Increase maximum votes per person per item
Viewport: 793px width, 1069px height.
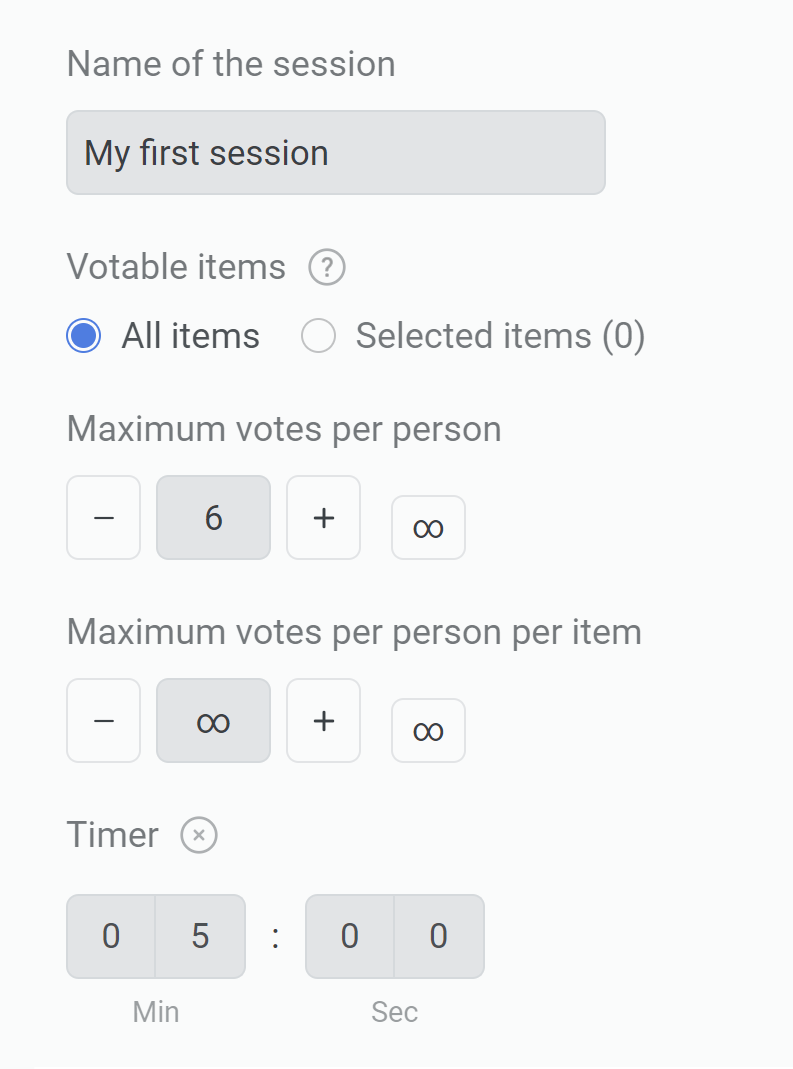click(x=323, y=721)
